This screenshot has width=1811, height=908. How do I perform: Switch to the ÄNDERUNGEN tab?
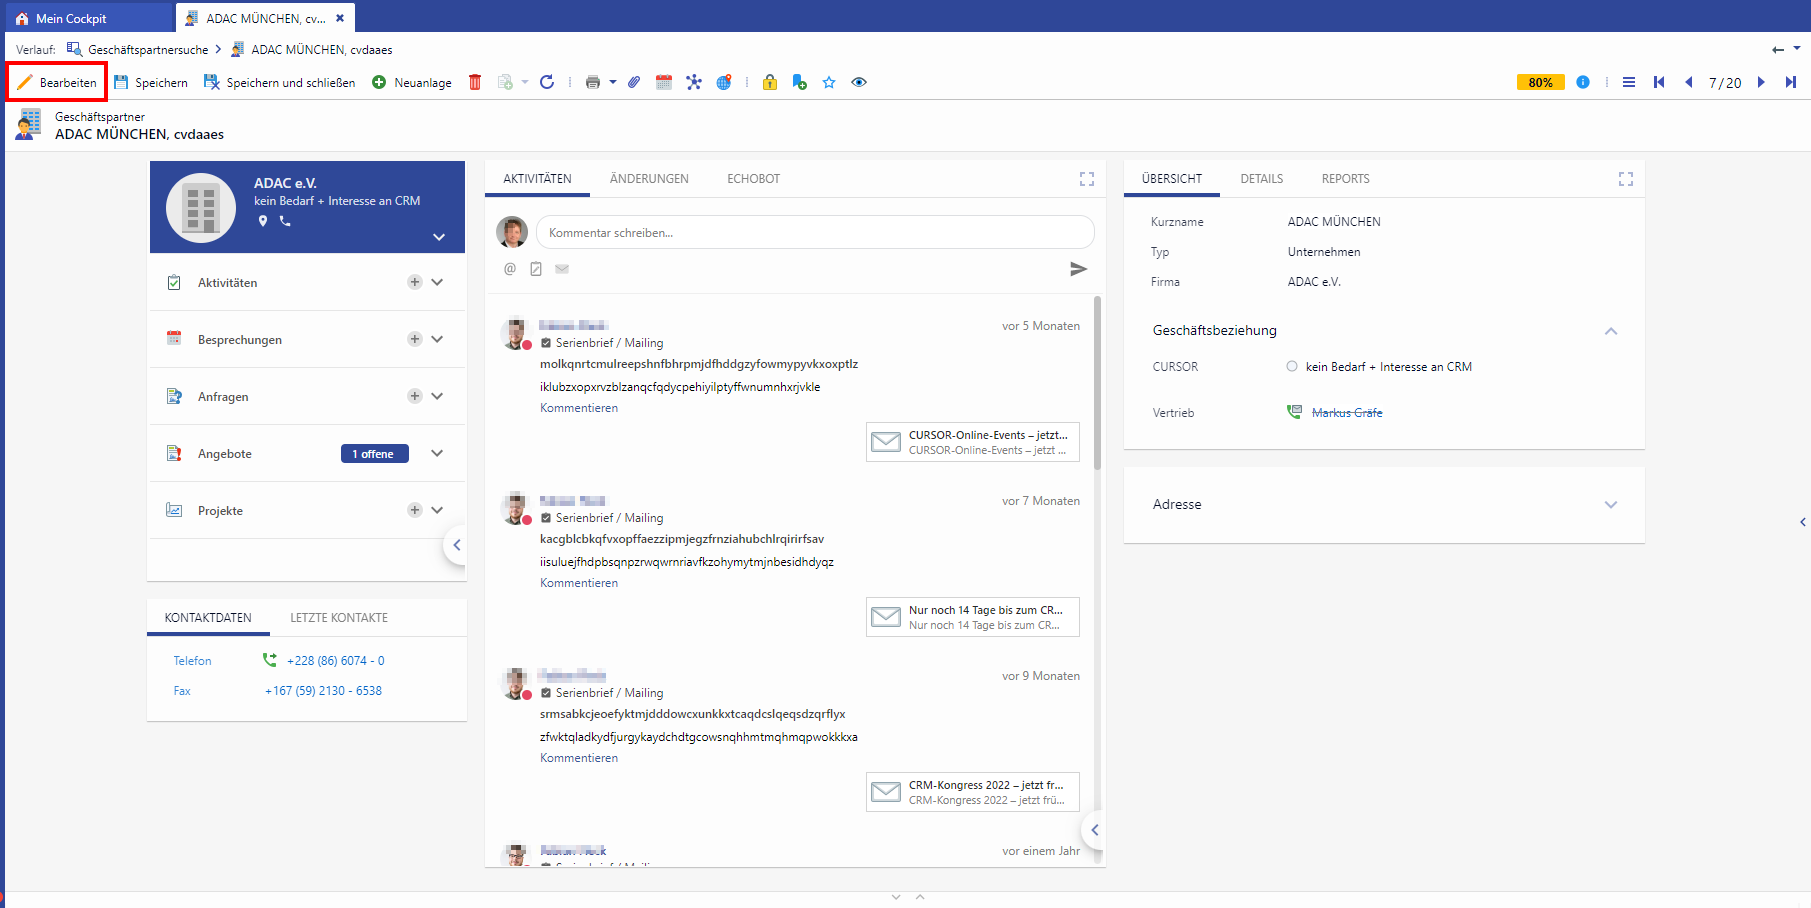(x=649, y=179)
